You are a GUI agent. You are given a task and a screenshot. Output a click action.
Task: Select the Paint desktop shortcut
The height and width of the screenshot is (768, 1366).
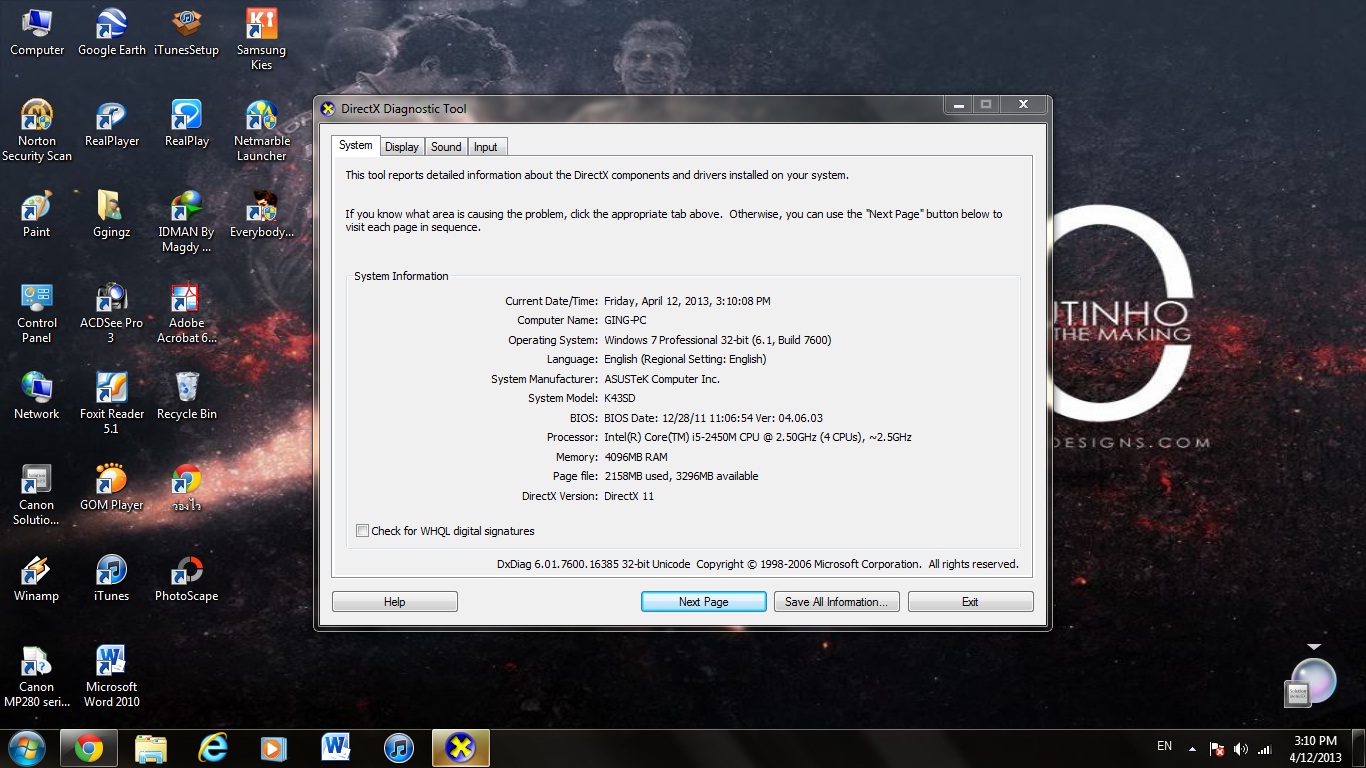37,215
